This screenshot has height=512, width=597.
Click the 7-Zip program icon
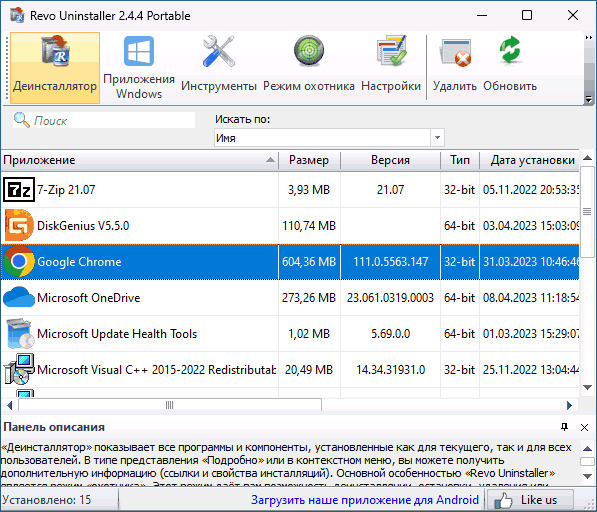[19, 190]
